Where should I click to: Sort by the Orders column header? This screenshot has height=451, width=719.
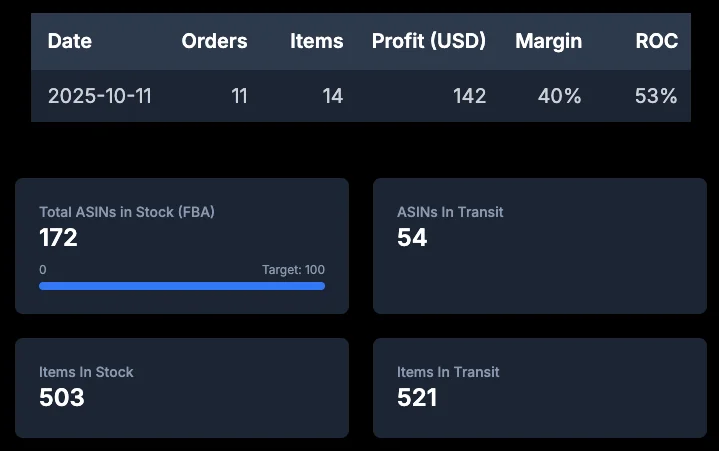coord(214,41)
